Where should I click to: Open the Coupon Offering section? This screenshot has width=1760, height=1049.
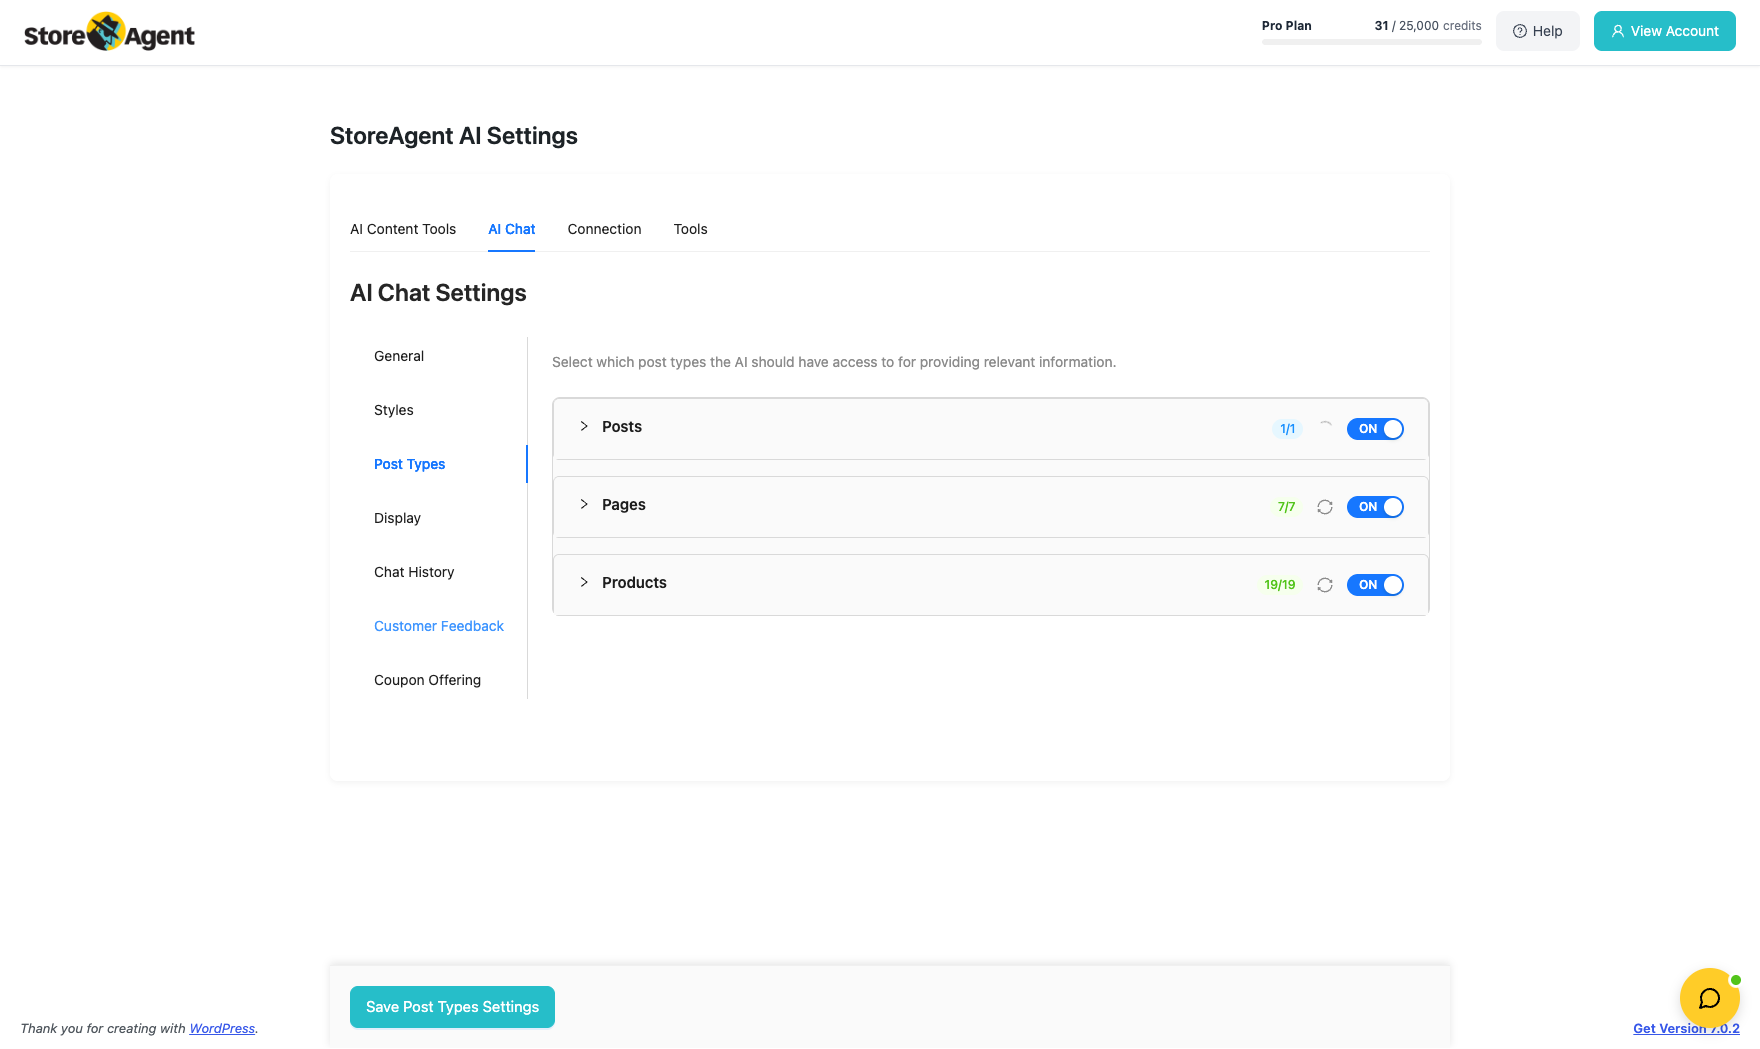point(427,680)
